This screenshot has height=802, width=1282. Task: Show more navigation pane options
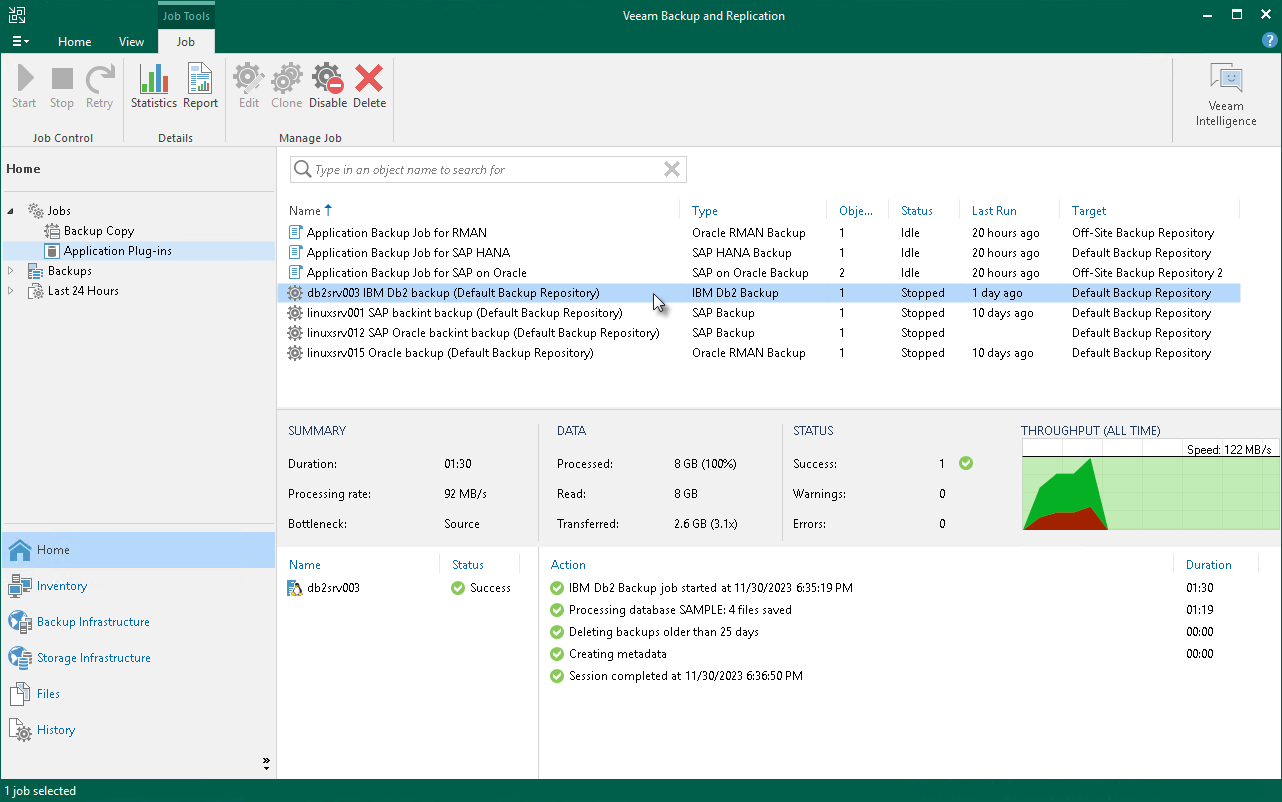coord(266,763)
